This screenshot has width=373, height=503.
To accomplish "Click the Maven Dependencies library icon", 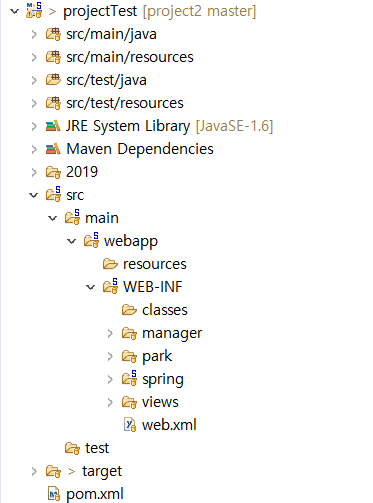I will 53,149.
